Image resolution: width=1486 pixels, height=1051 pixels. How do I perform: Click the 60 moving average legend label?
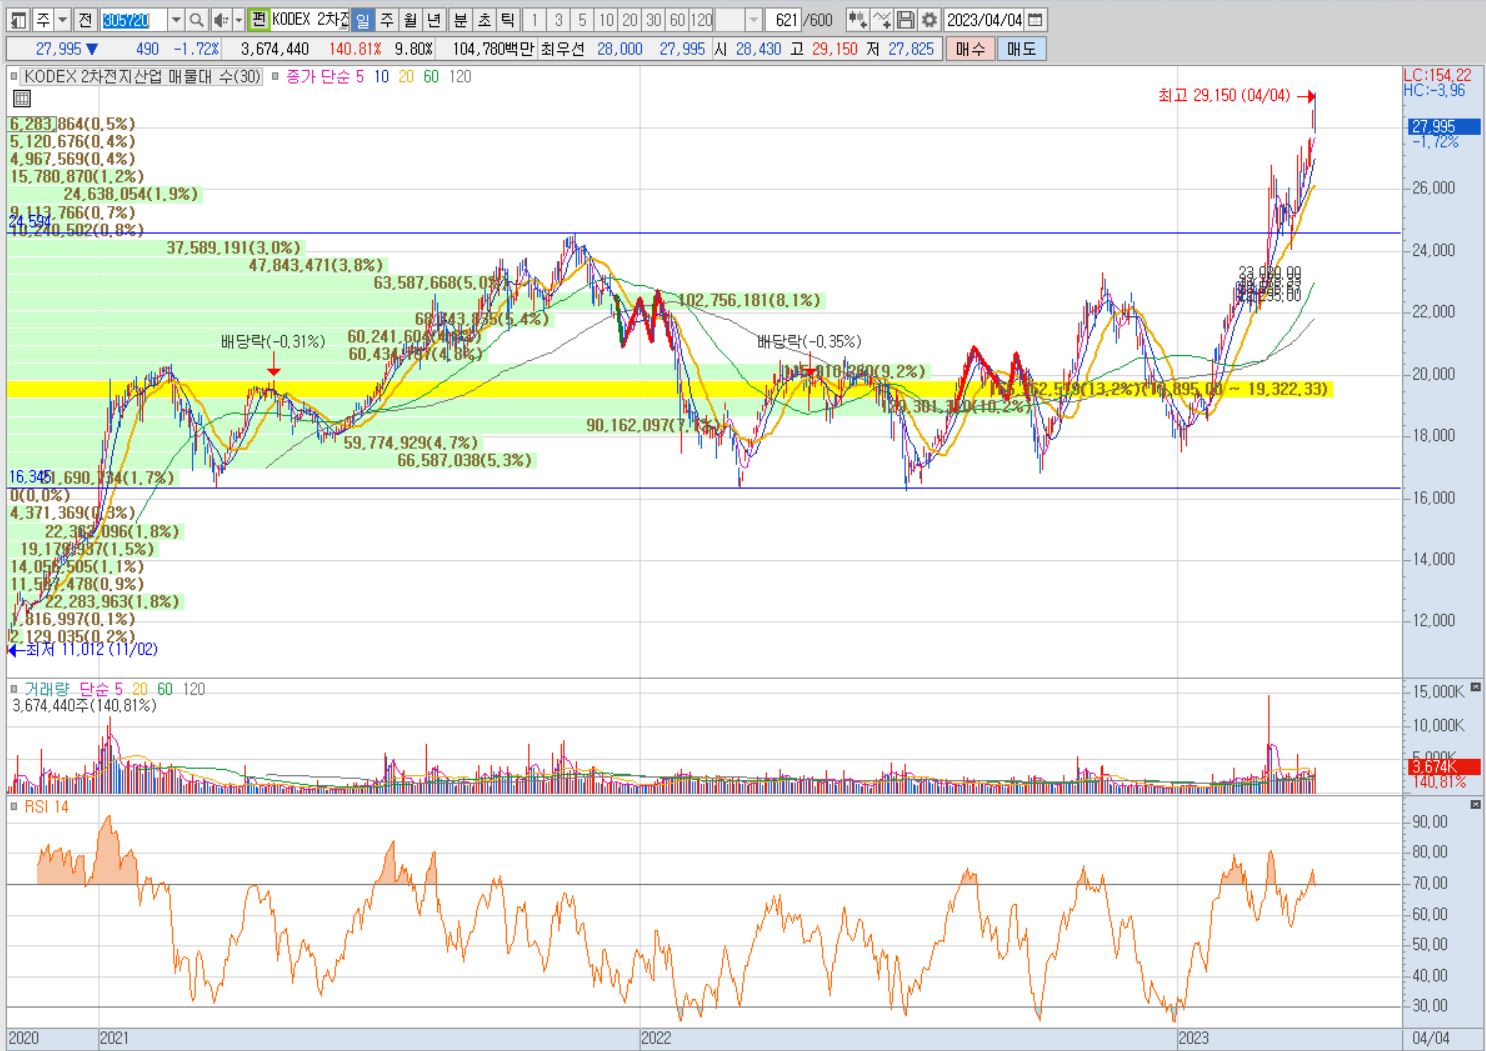pos(431,76)
